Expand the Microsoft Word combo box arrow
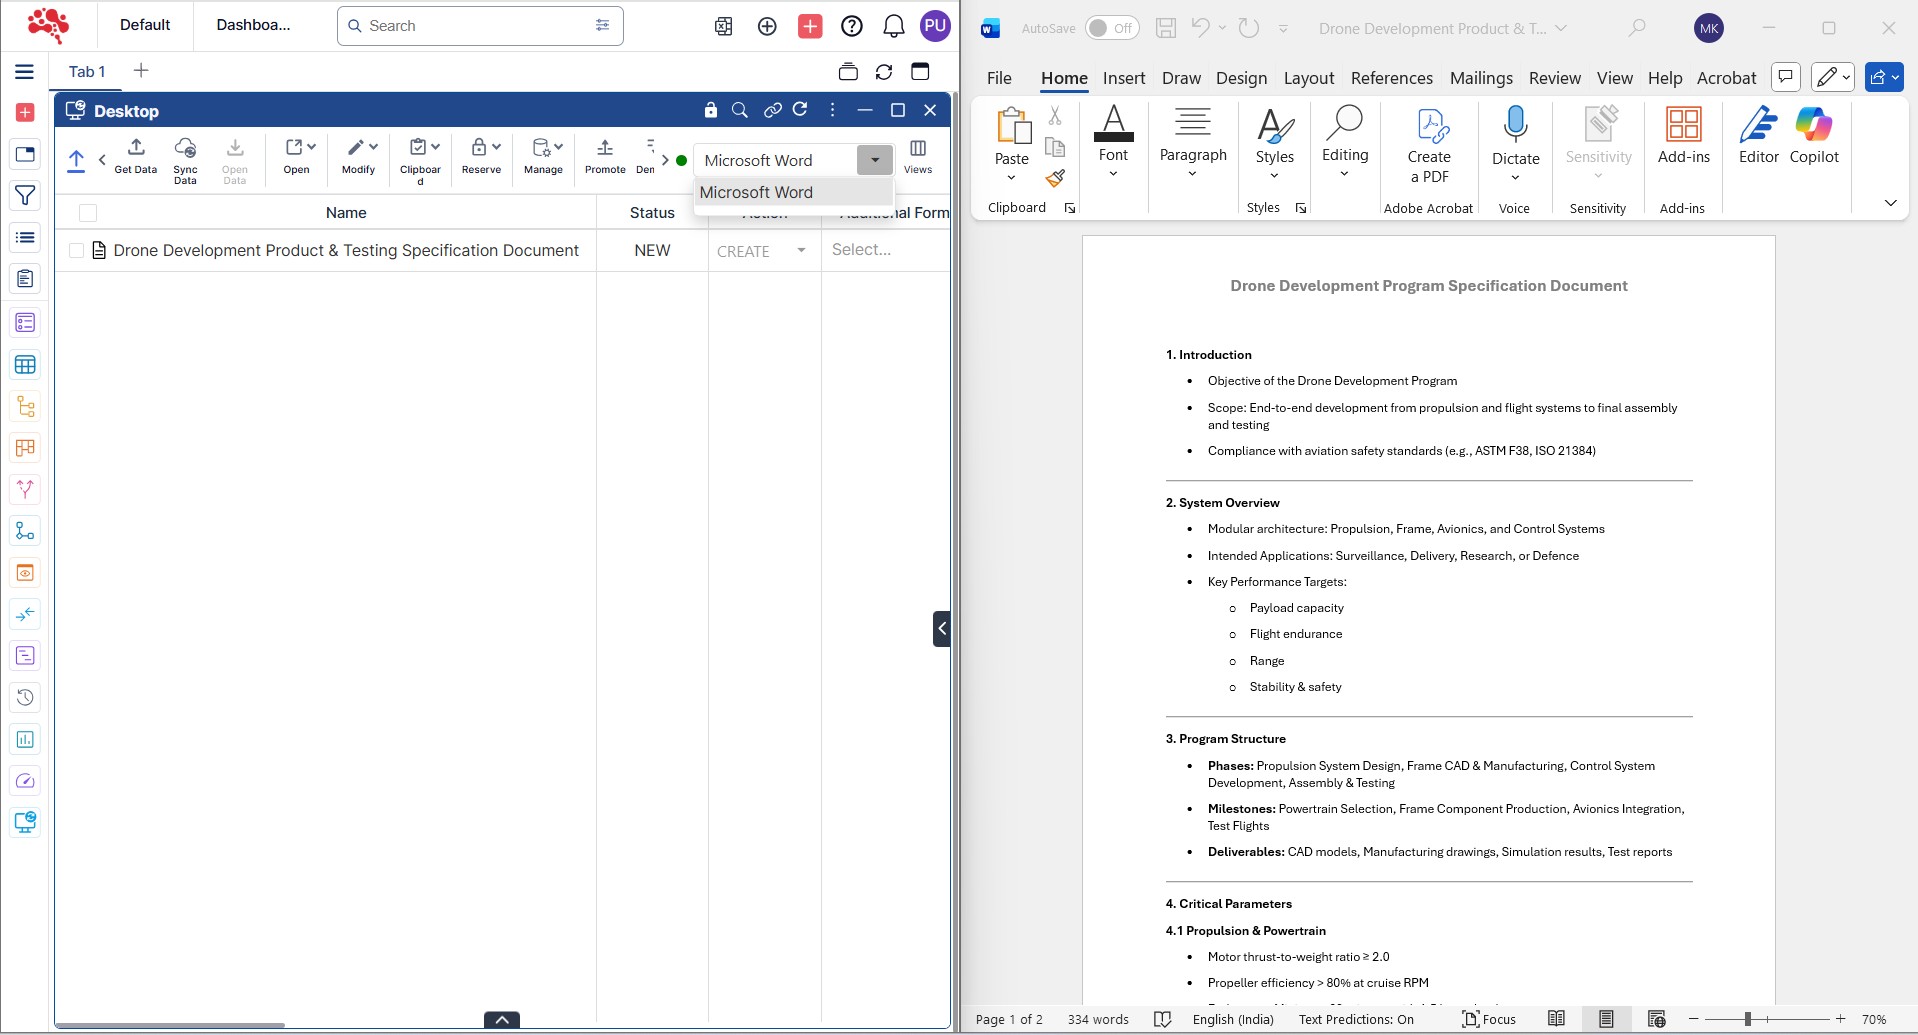1918x1035 pixels. click(x=875, y=160)
